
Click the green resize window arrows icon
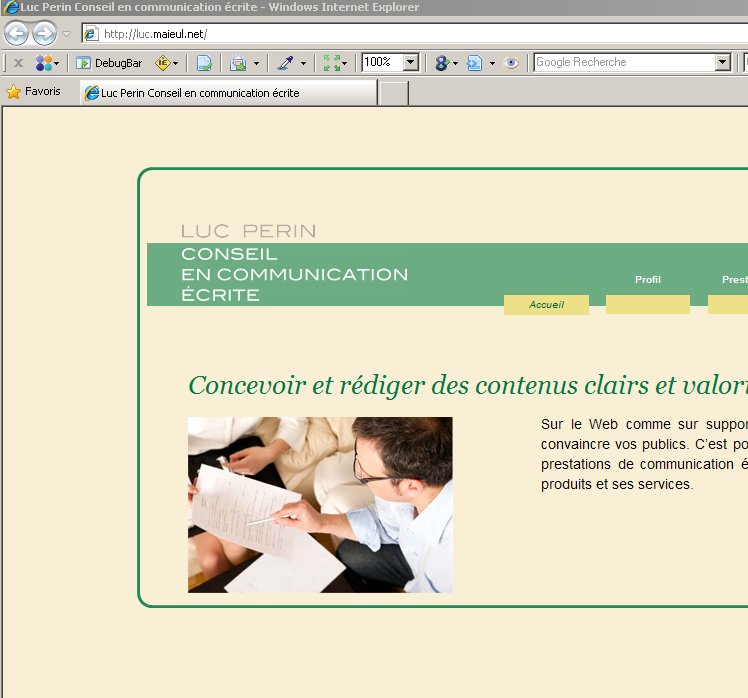pyautogui.click(x=332, y=63)
